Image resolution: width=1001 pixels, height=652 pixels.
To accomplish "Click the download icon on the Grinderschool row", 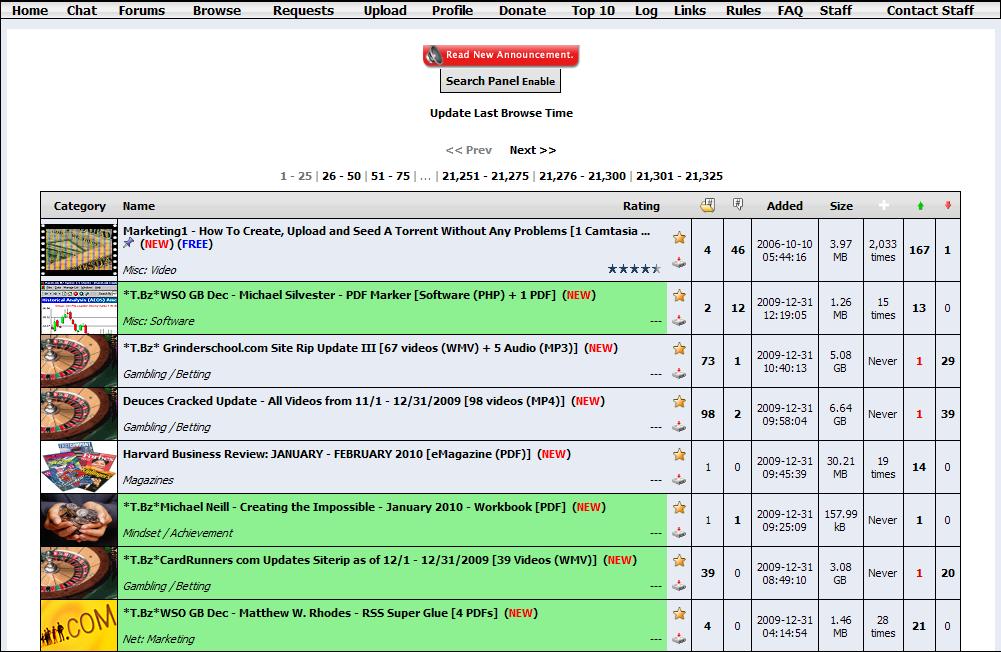I will [679, 373].
